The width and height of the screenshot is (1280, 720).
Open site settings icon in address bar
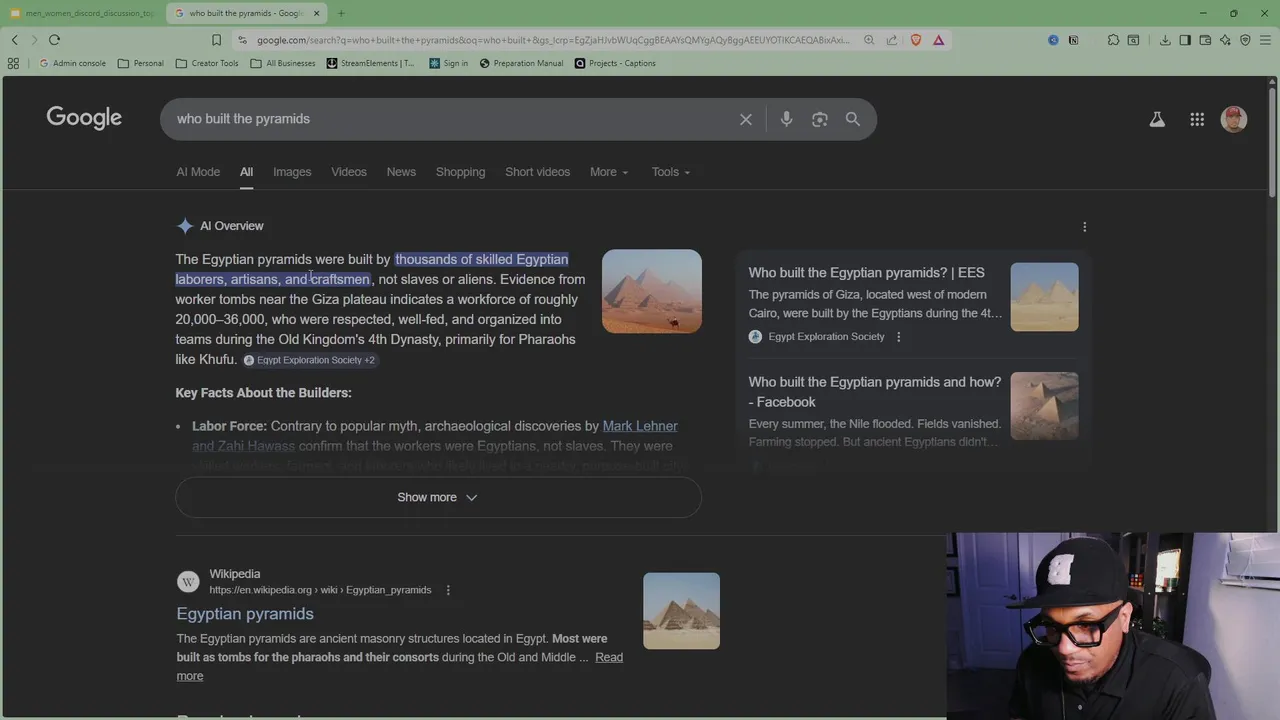[x=242, y=40]
